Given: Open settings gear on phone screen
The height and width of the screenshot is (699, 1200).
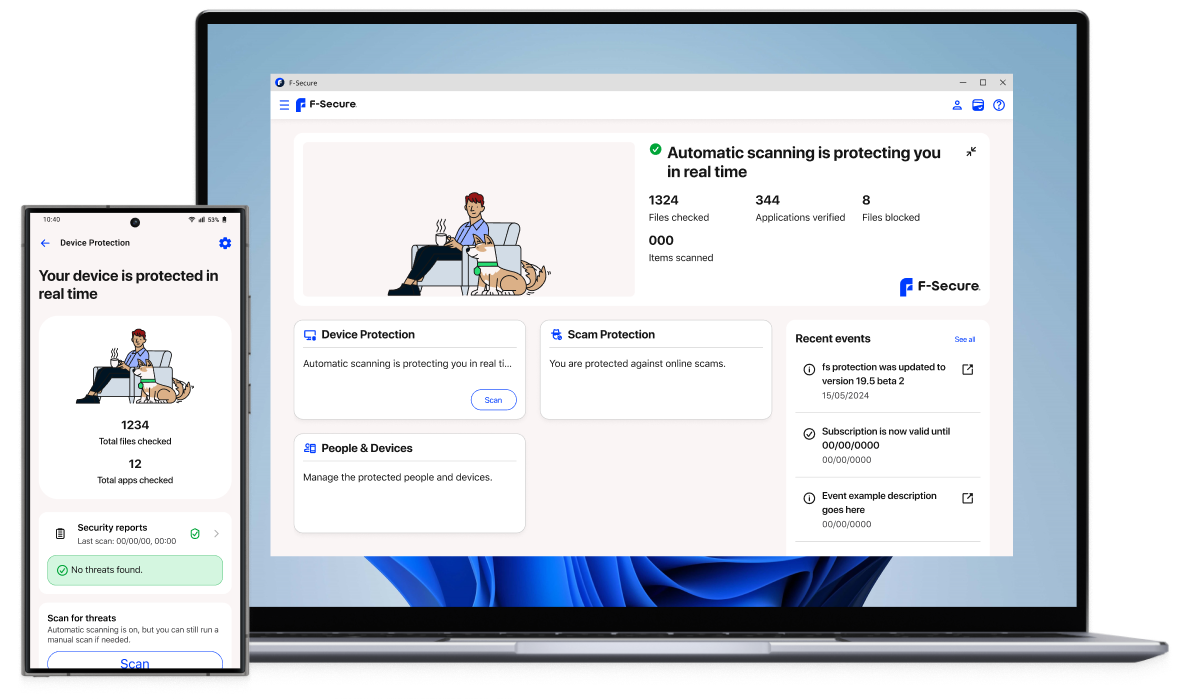Looking at the screenshot, I should pos(225,243).
